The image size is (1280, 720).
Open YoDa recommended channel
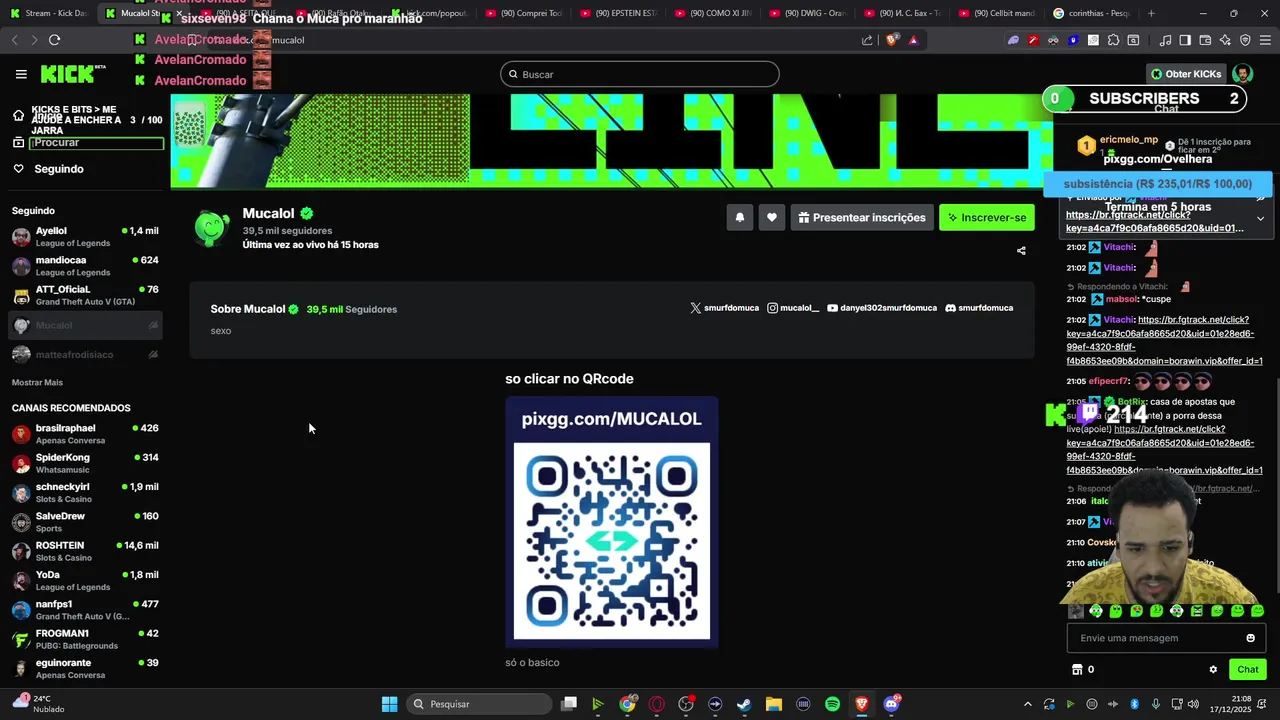85,580
